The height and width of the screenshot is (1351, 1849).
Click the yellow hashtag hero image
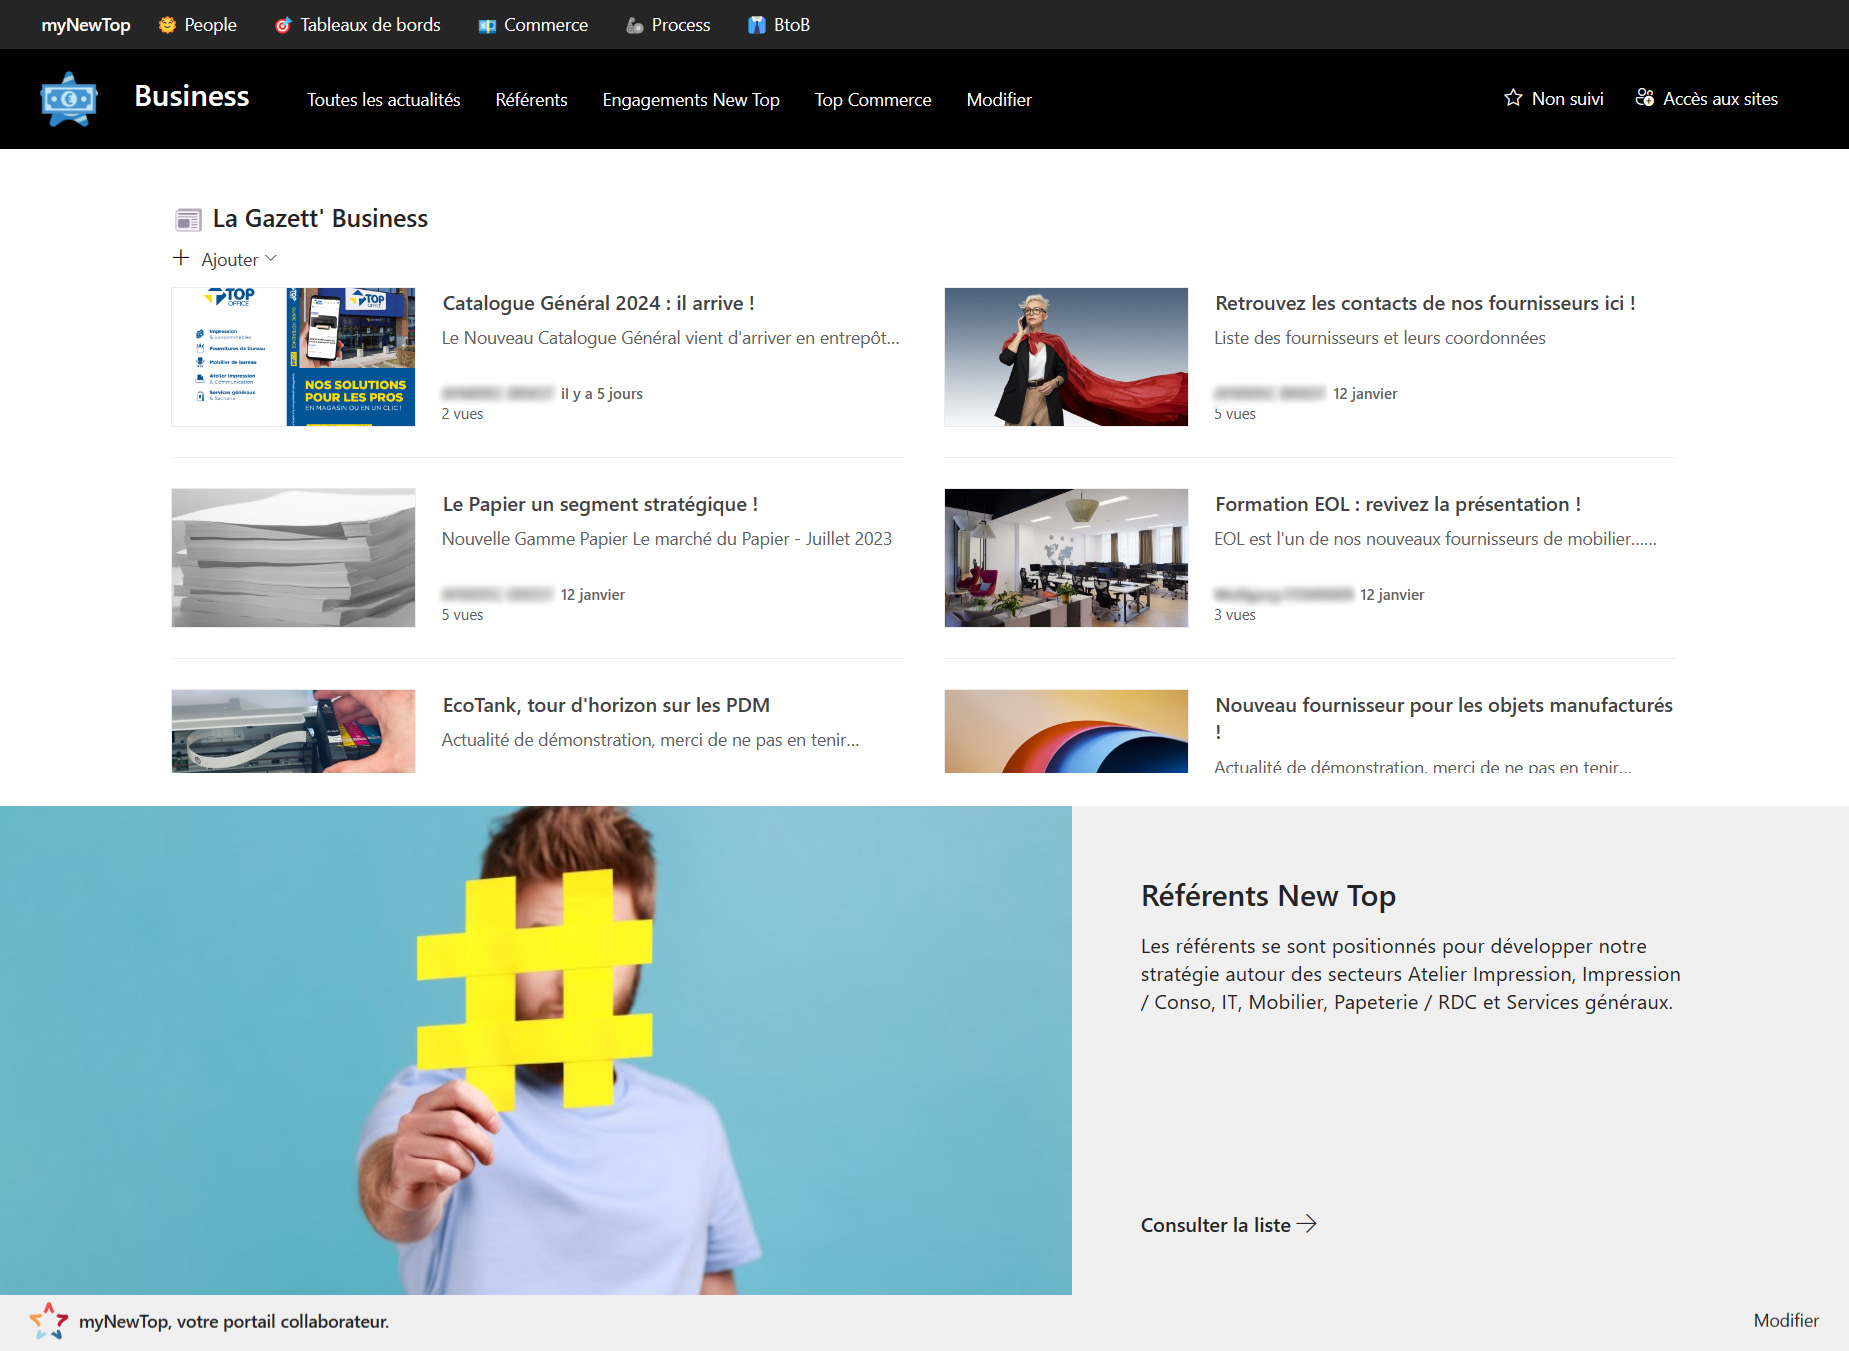[x=536, y=1050]
